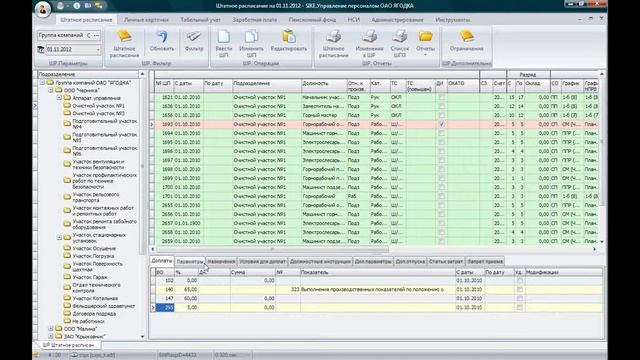The height and width of the screenshot is (360, 640).
Task: Open the Список ШПЗ report icon
Action: [x=400, y=36]
